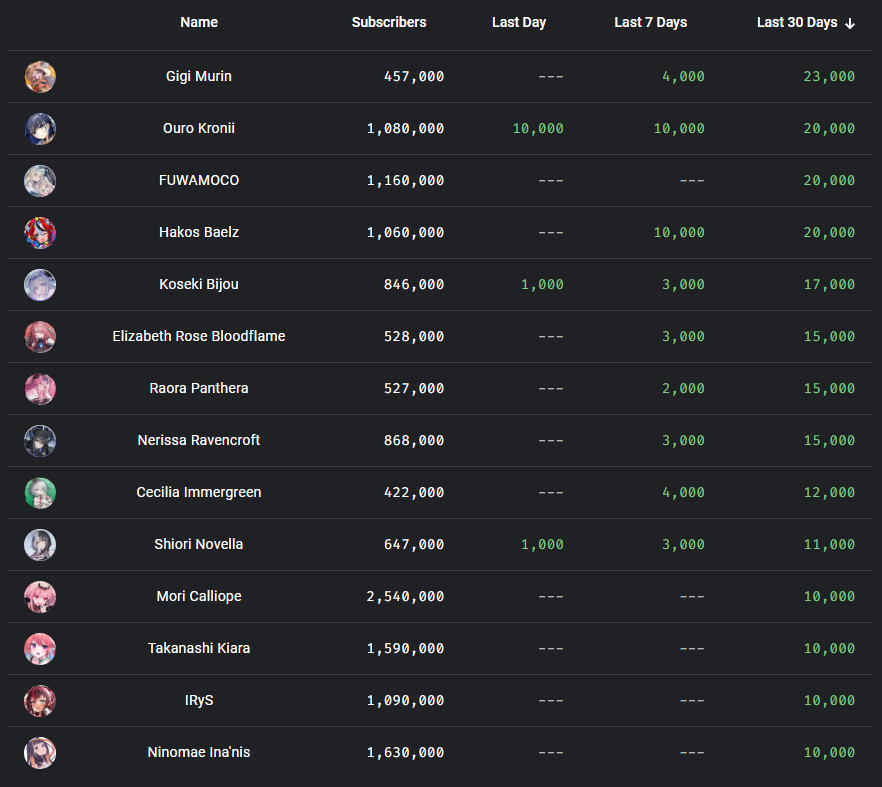This screenshot has width=882, height=787.
Task: Click Raora Panthera's avatar thumbnail
Action: 40,389
